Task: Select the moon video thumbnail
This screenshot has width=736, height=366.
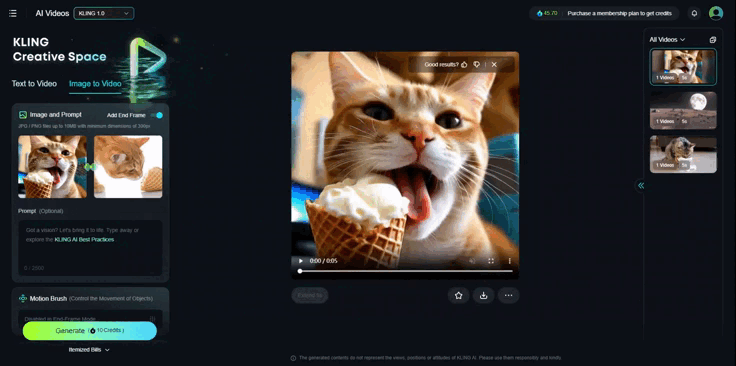Action: point(683,110)
